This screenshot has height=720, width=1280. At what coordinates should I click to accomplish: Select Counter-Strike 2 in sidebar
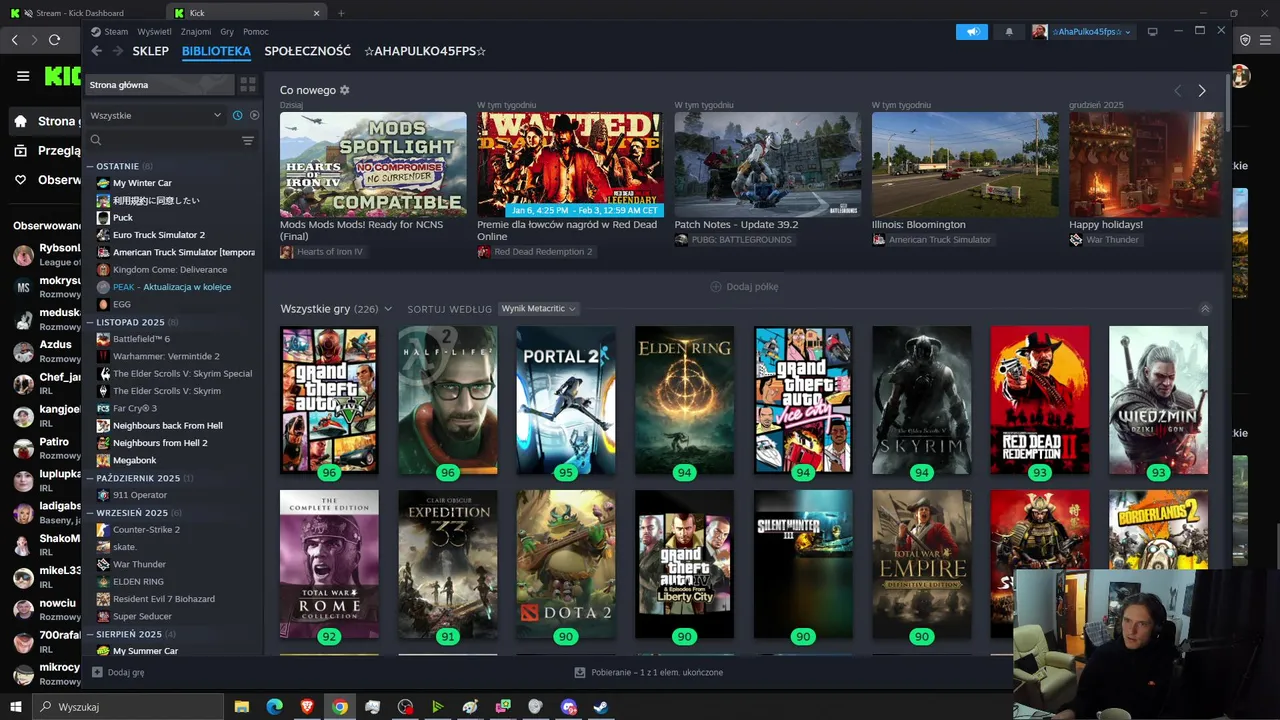coord(146,530)
